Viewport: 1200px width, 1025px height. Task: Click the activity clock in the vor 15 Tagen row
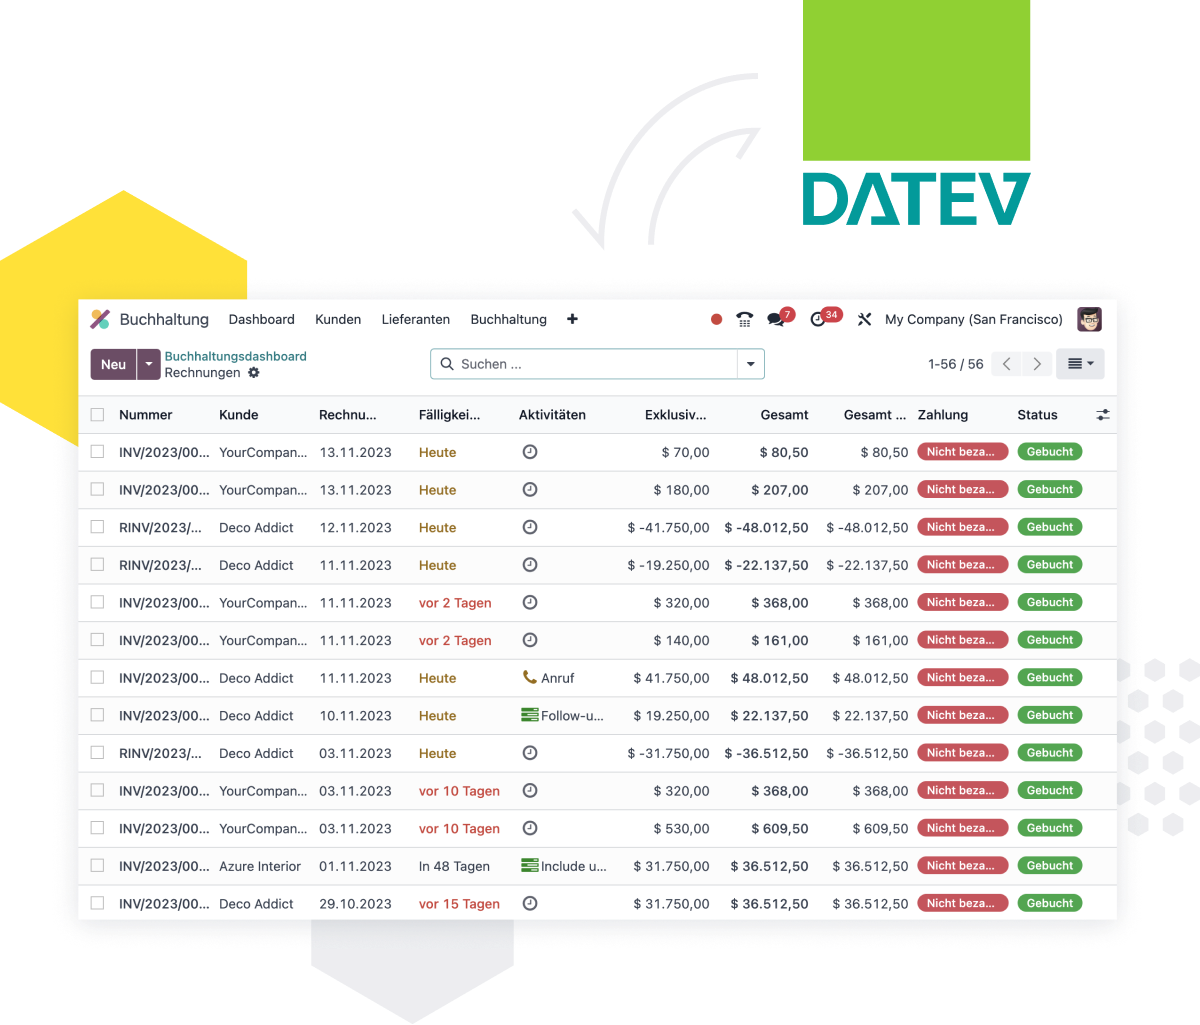coord(530,903)
